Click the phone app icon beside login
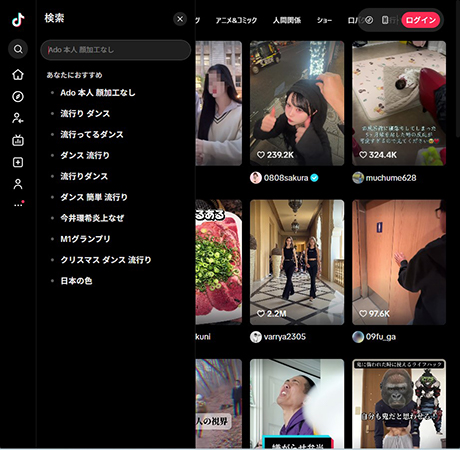460x450 pixels. point(385,20)
